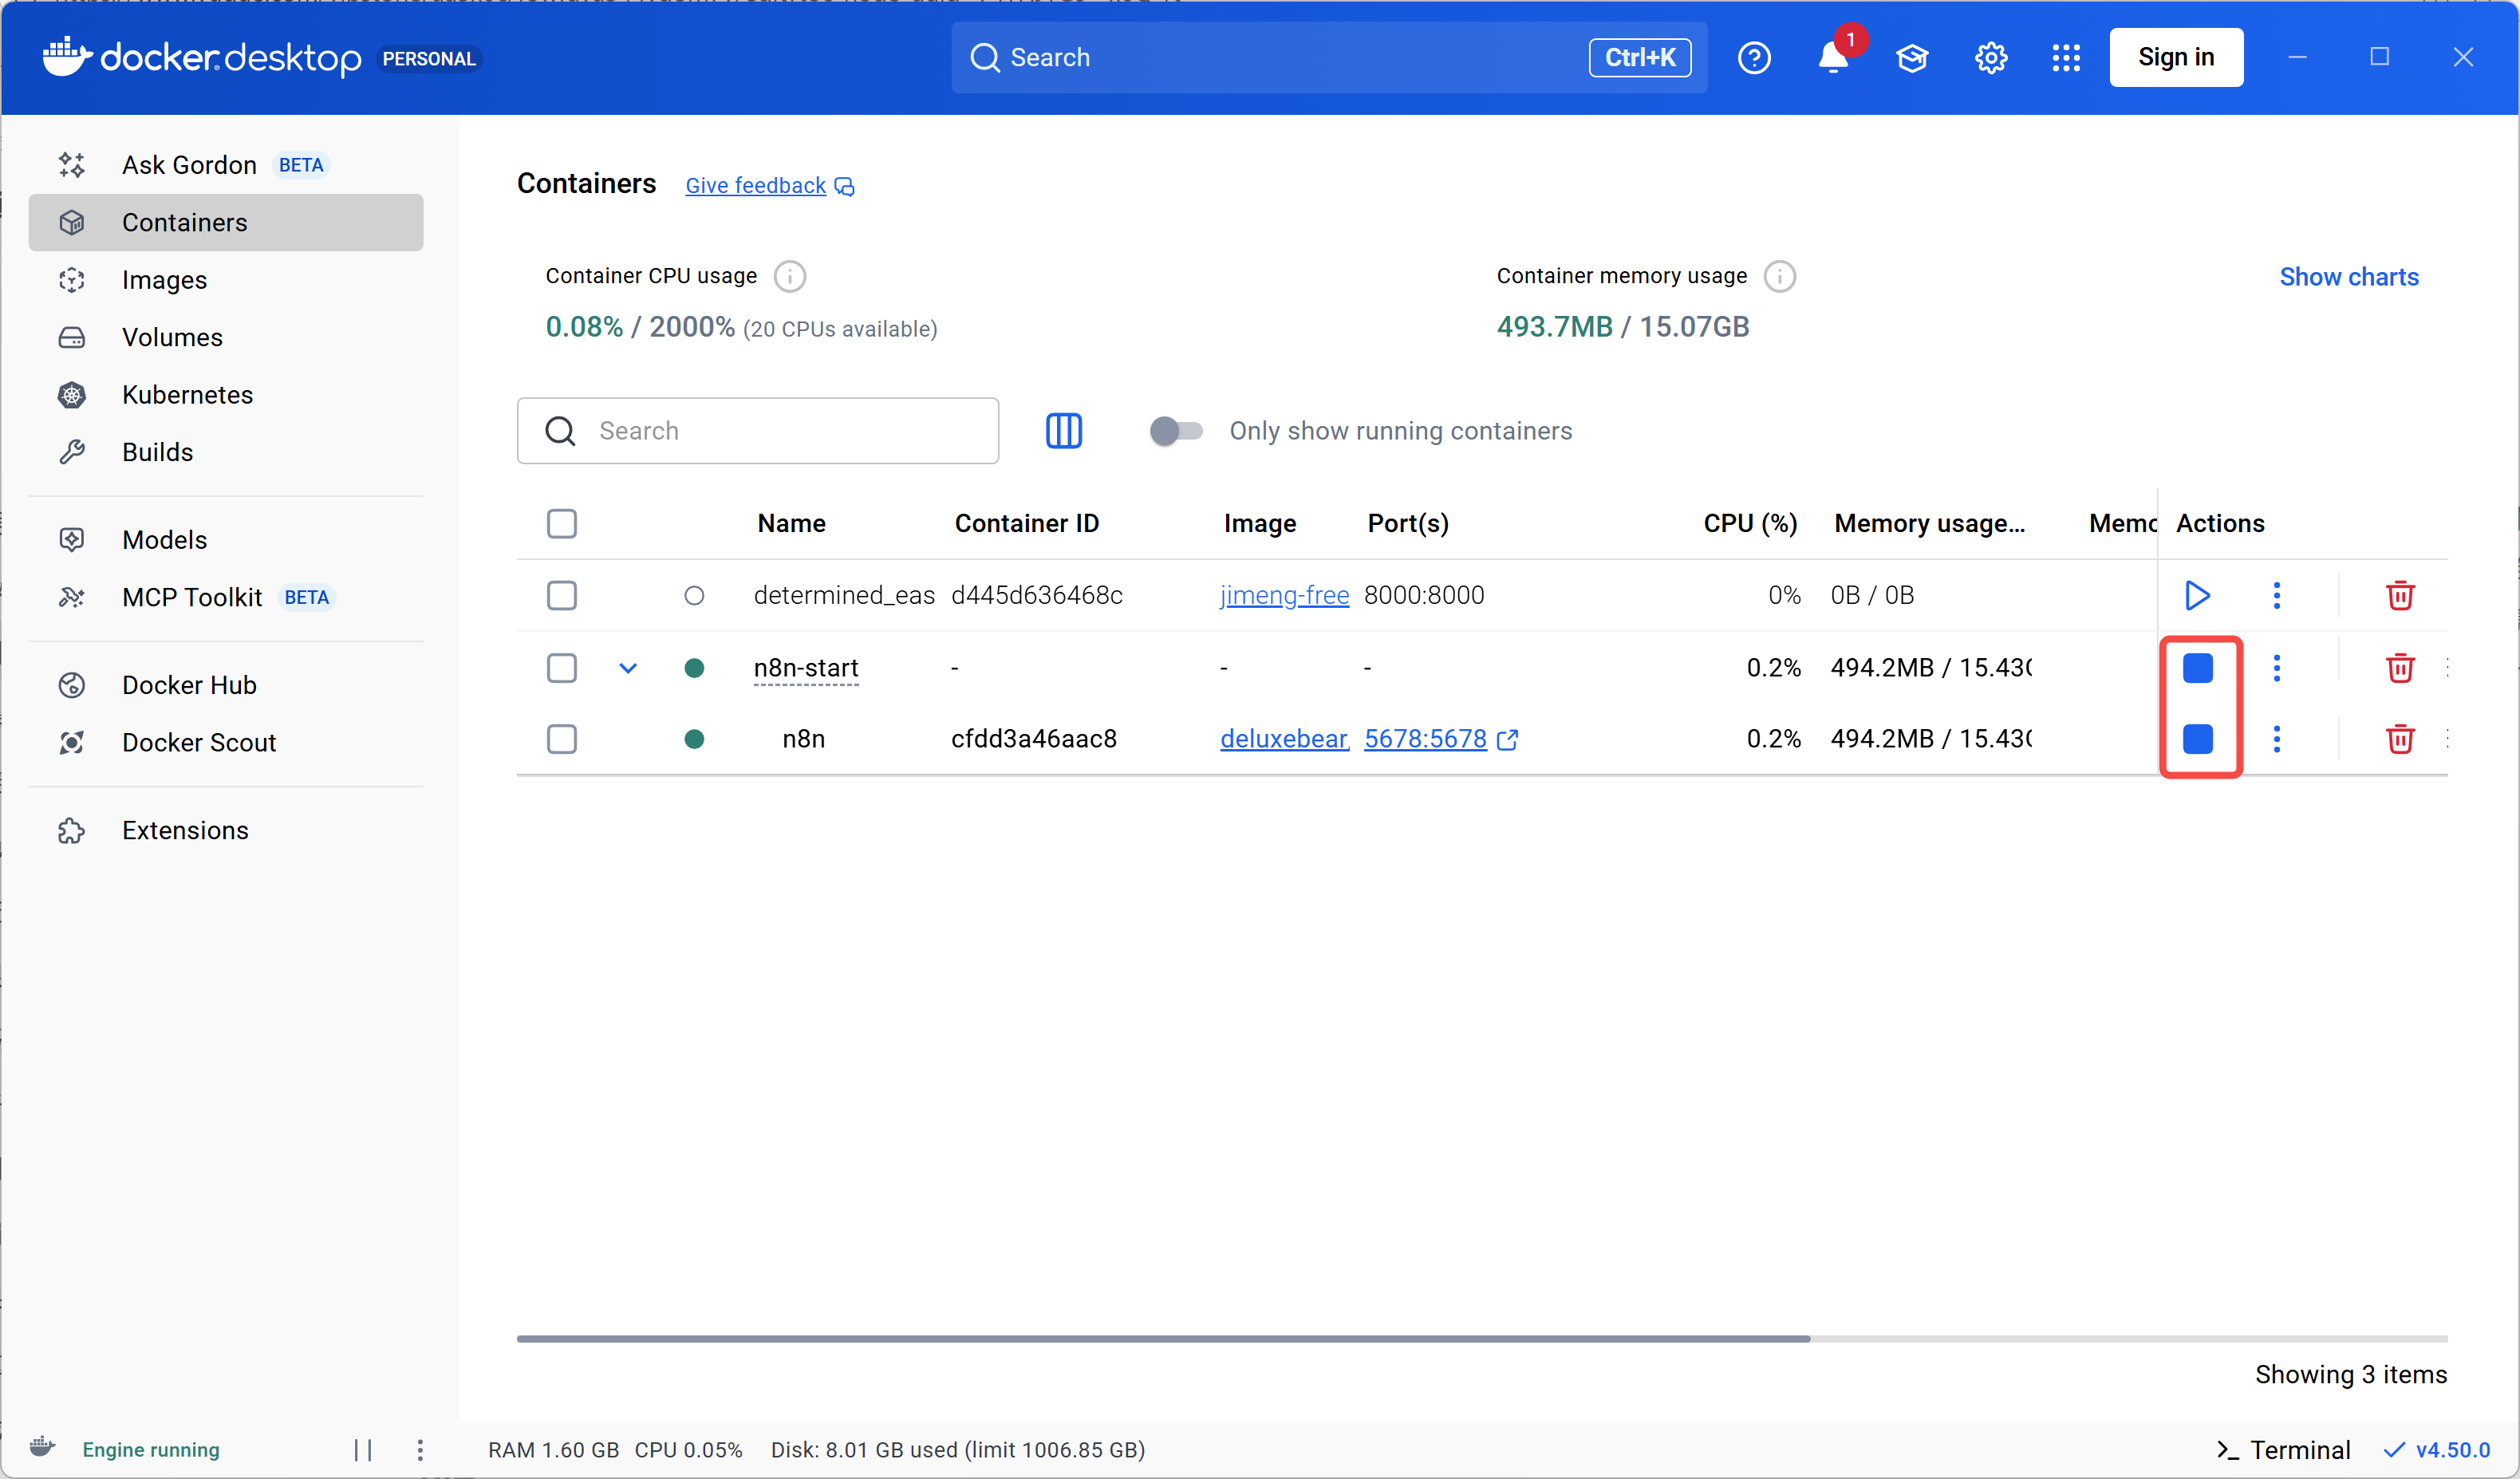Collapse the n8n-start group chevron
This screenshot has height=1479, width=2520.
pos(627,667)
